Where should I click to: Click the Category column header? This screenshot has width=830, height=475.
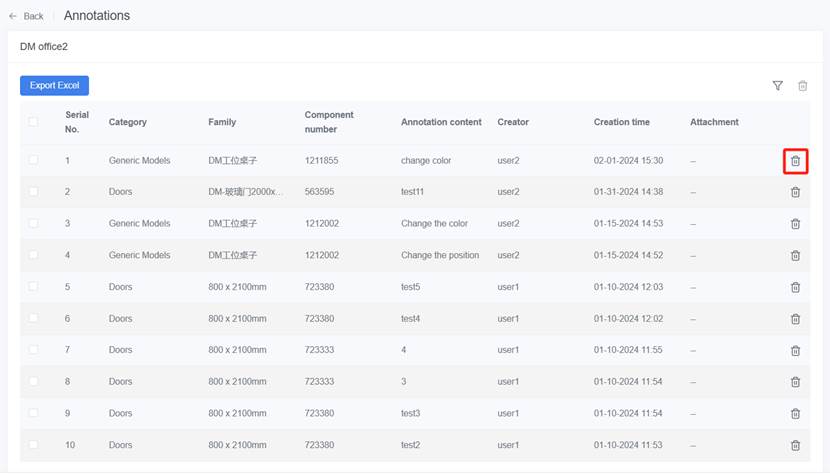pos(127,122)
